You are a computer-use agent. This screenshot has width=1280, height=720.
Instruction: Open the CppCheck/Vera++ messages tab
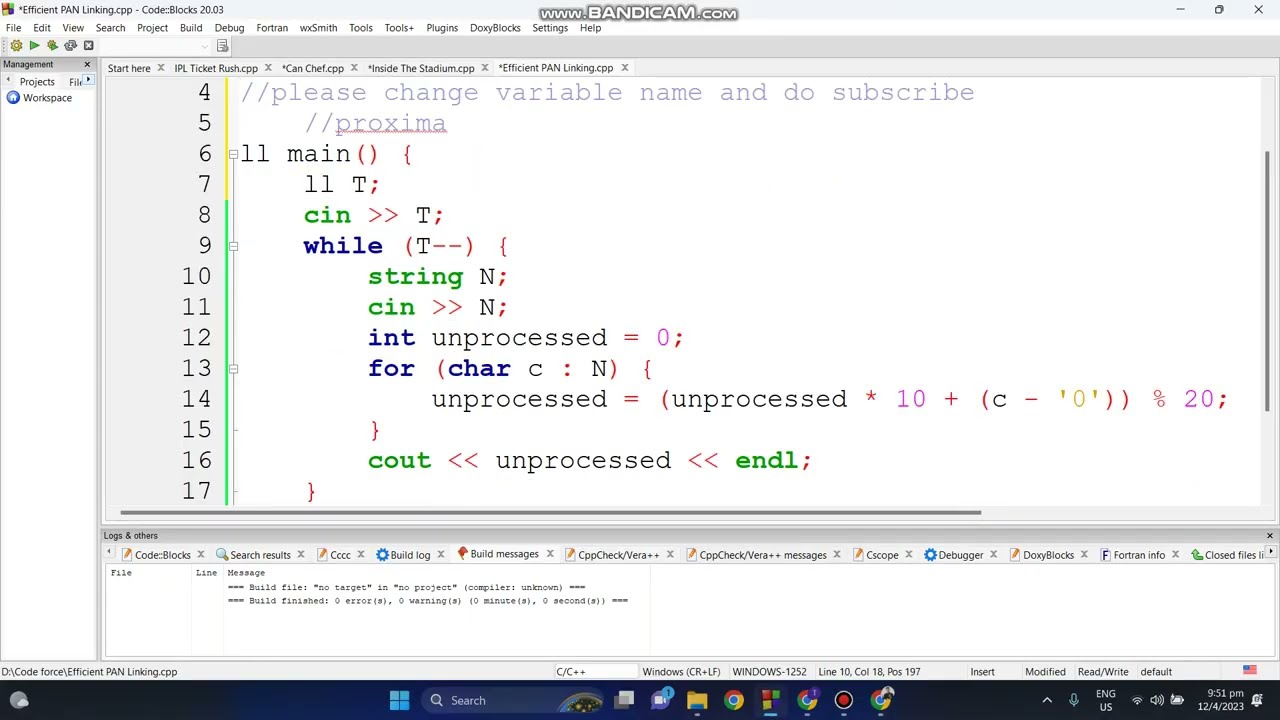tap(763, 555)
